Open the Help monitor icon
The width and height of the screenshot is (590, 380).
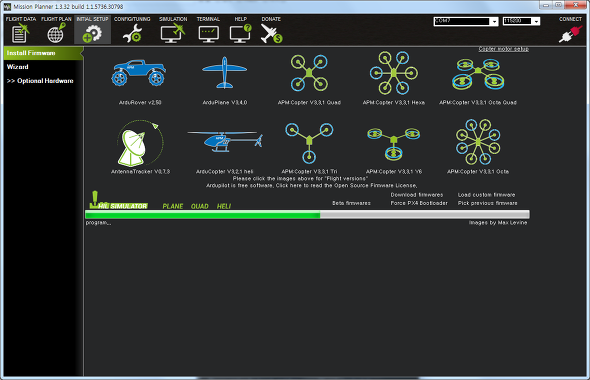[240, 33]
